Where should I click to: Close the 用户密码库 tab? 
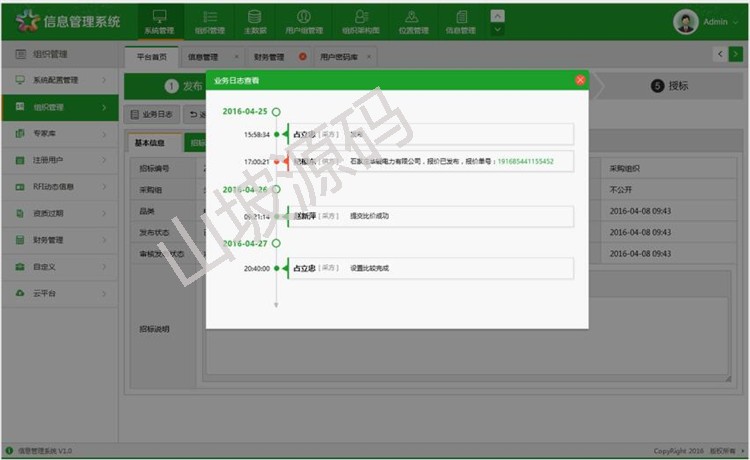pyautogui.click(x=369, y=56)
